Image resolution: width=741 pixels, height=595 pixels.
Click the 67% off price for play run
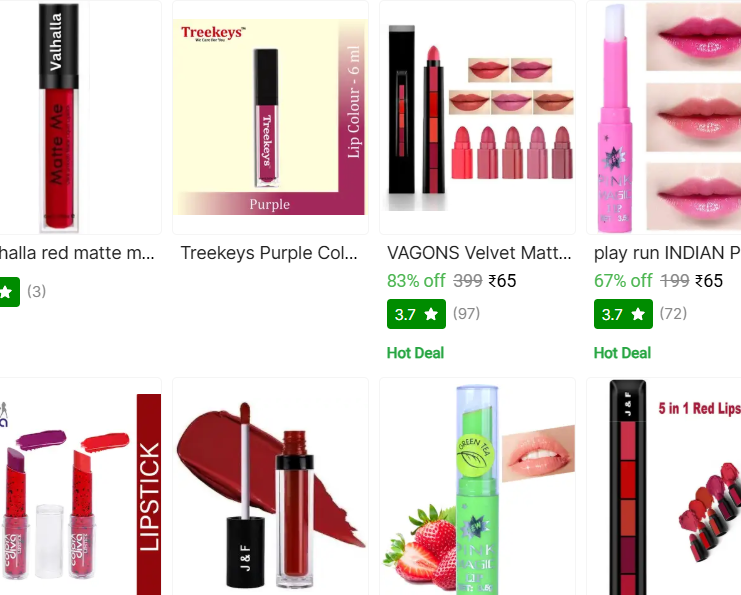(623, 281)
